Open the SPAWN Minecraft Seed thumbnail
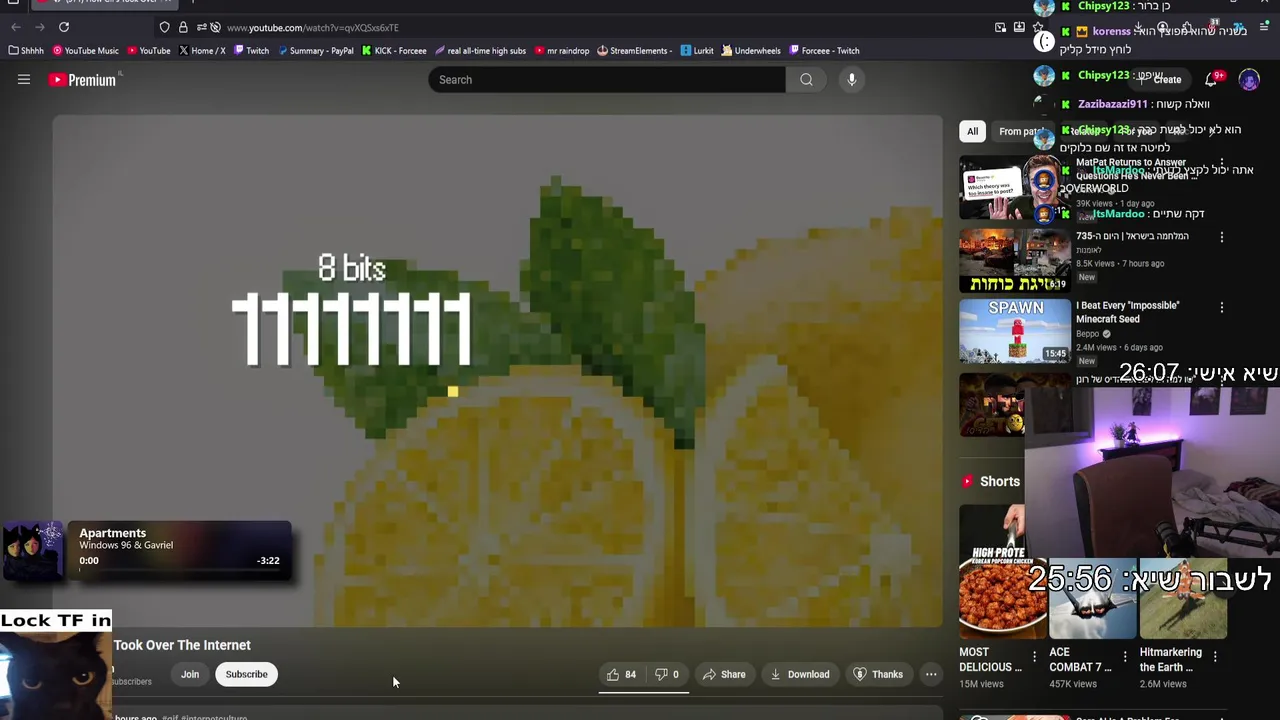The height and width of the screenshot is (720, 1280). 1014,331
